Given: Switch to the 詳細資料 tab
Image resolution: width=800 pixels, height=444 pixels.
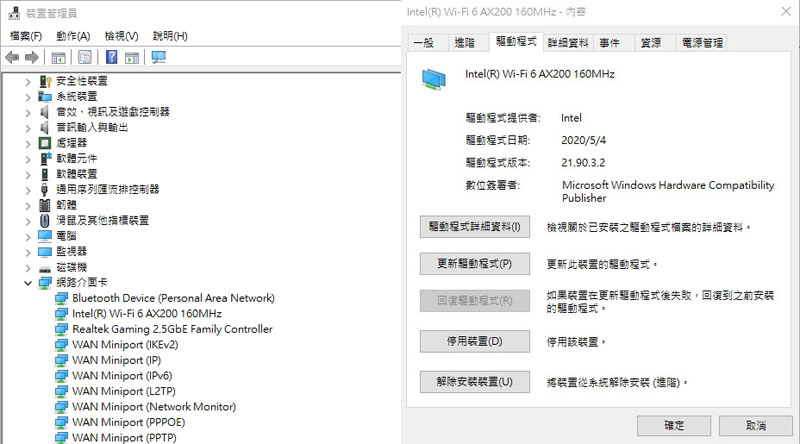Looking at the screenshot, I should [x=568, y=43].
